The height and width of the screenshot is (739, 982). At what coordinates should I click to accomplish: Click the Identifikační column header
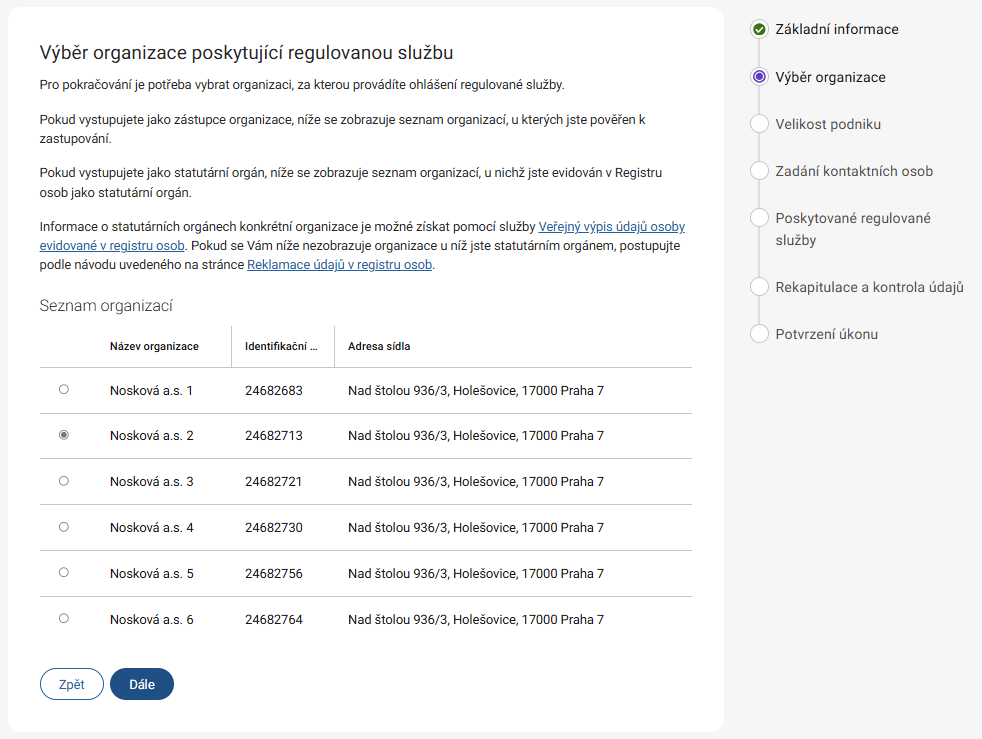click(x=281, y=347)
